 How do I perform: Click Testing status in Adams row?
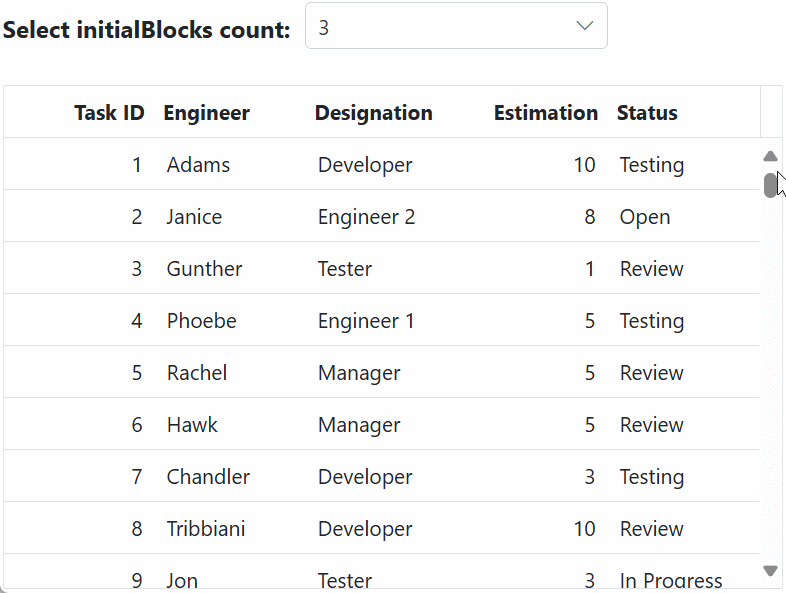pyautogui.click(x=652, y=165)
